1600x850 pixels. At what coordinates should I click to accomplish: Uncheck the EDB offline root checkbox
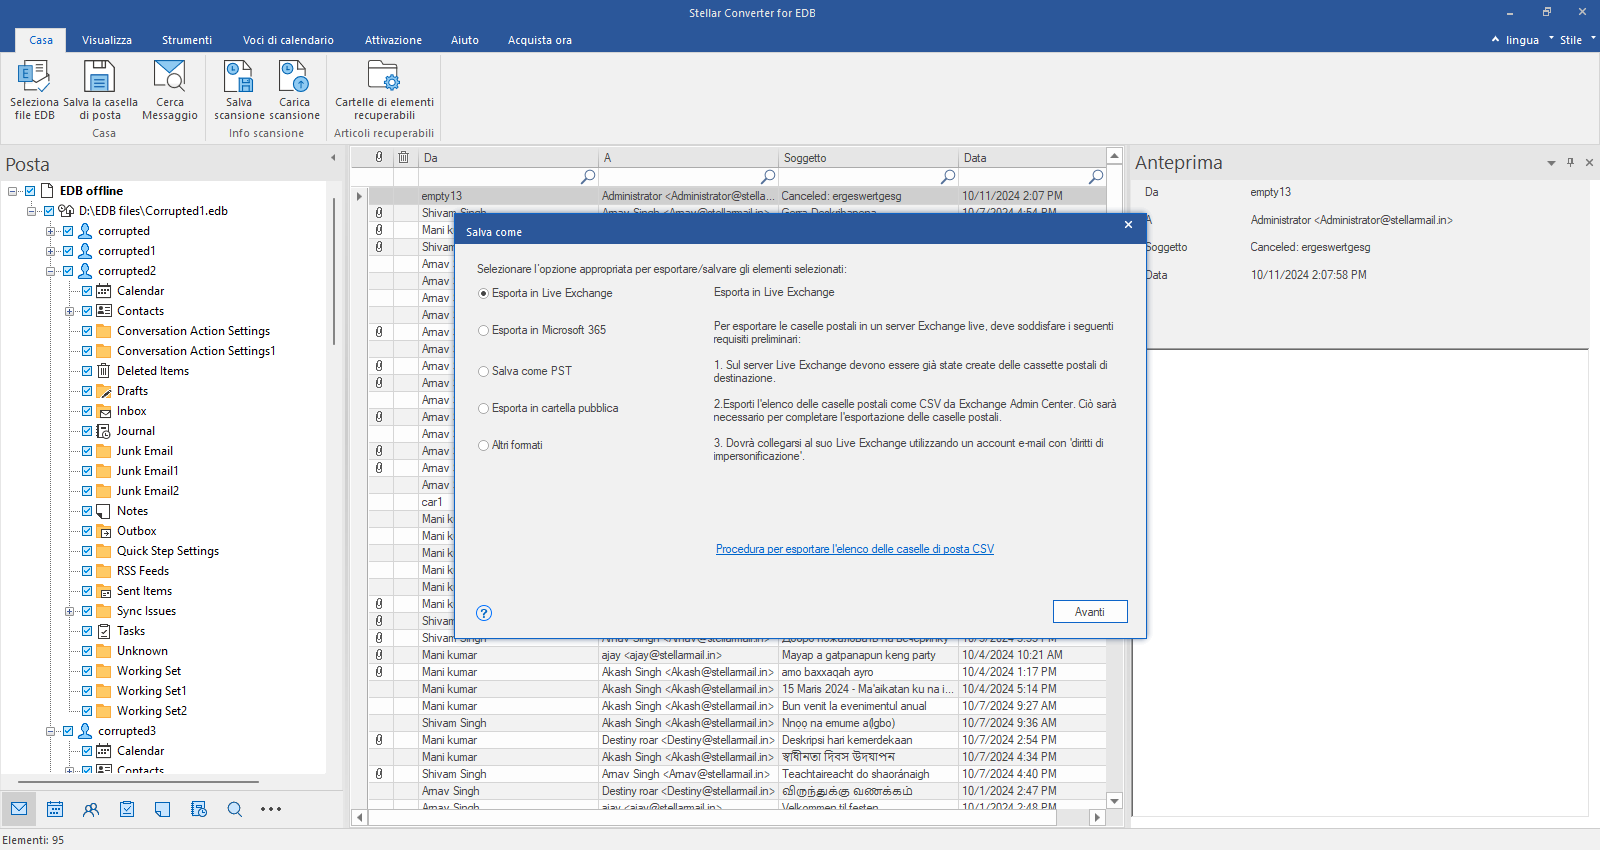pos(30,191)
